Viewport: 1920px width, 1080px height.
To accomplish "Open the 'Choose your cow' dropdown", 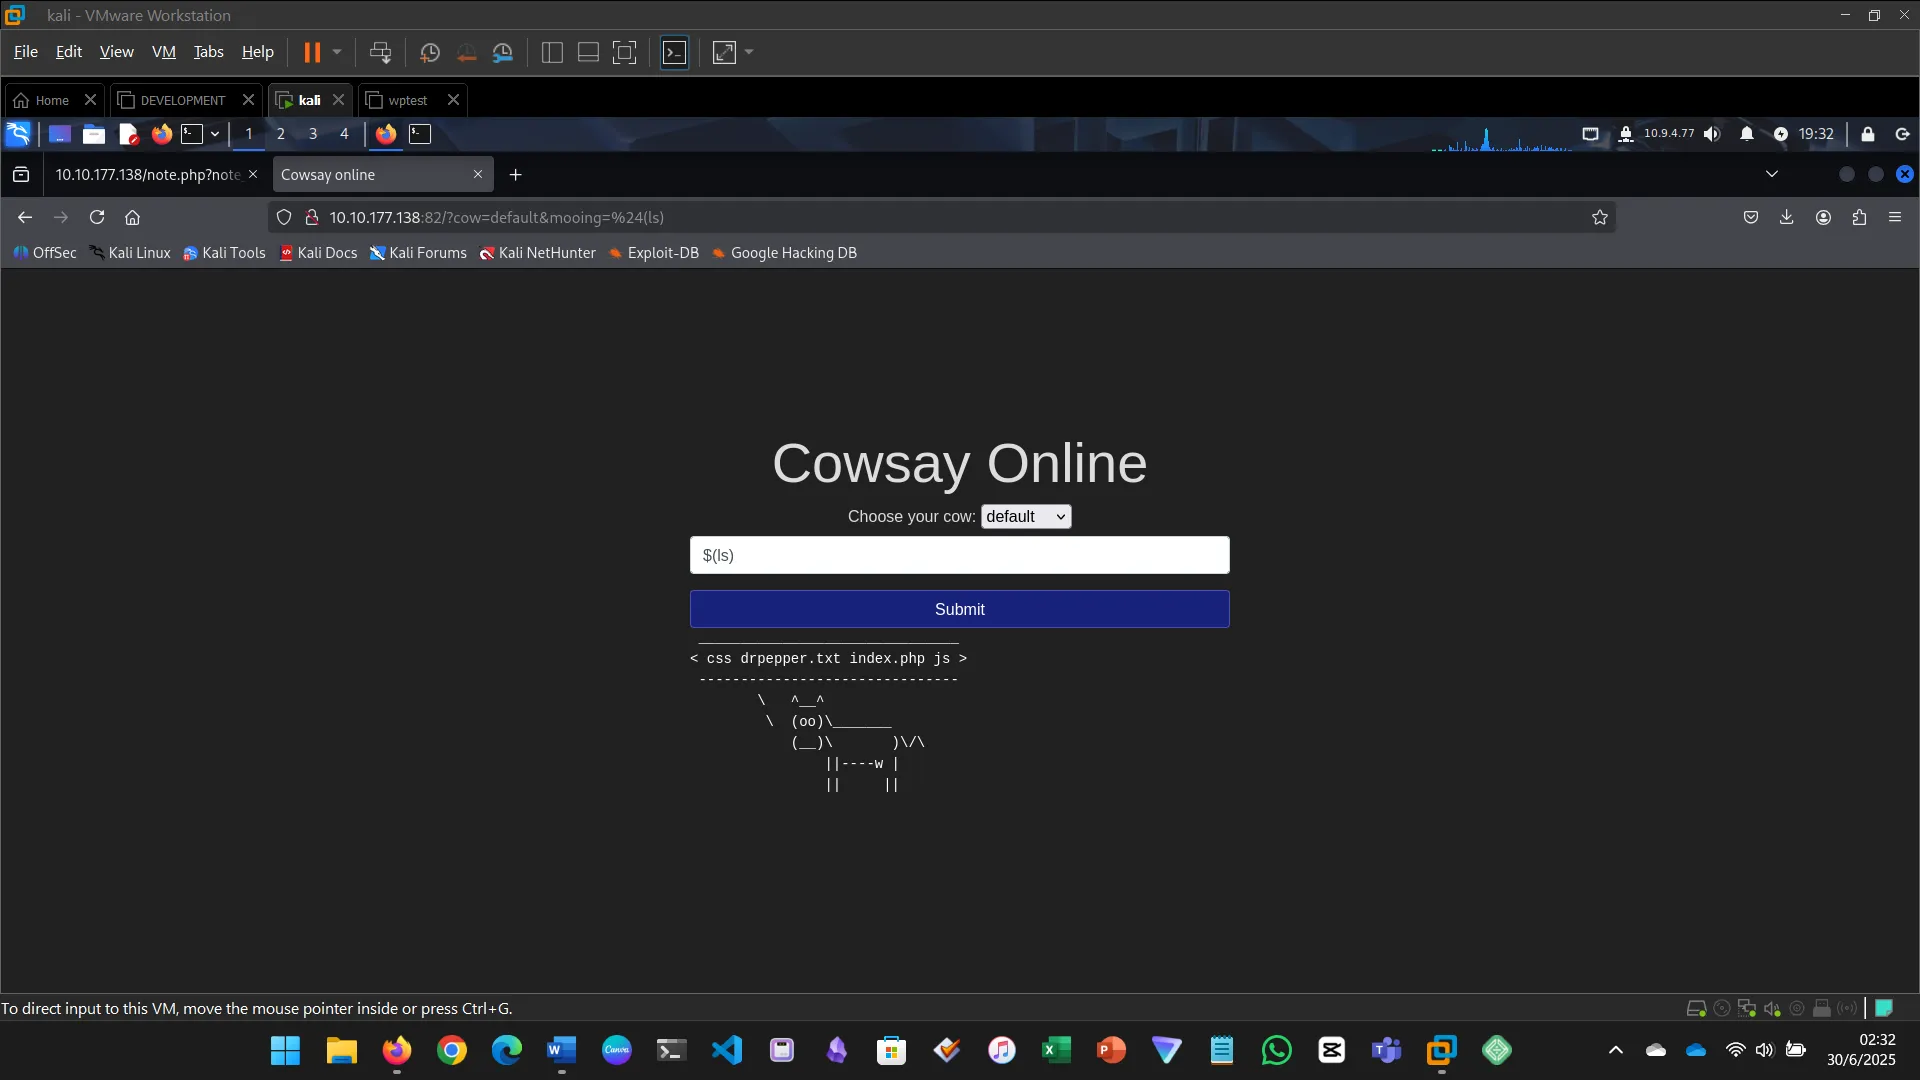I will [x=1026, y=516].
